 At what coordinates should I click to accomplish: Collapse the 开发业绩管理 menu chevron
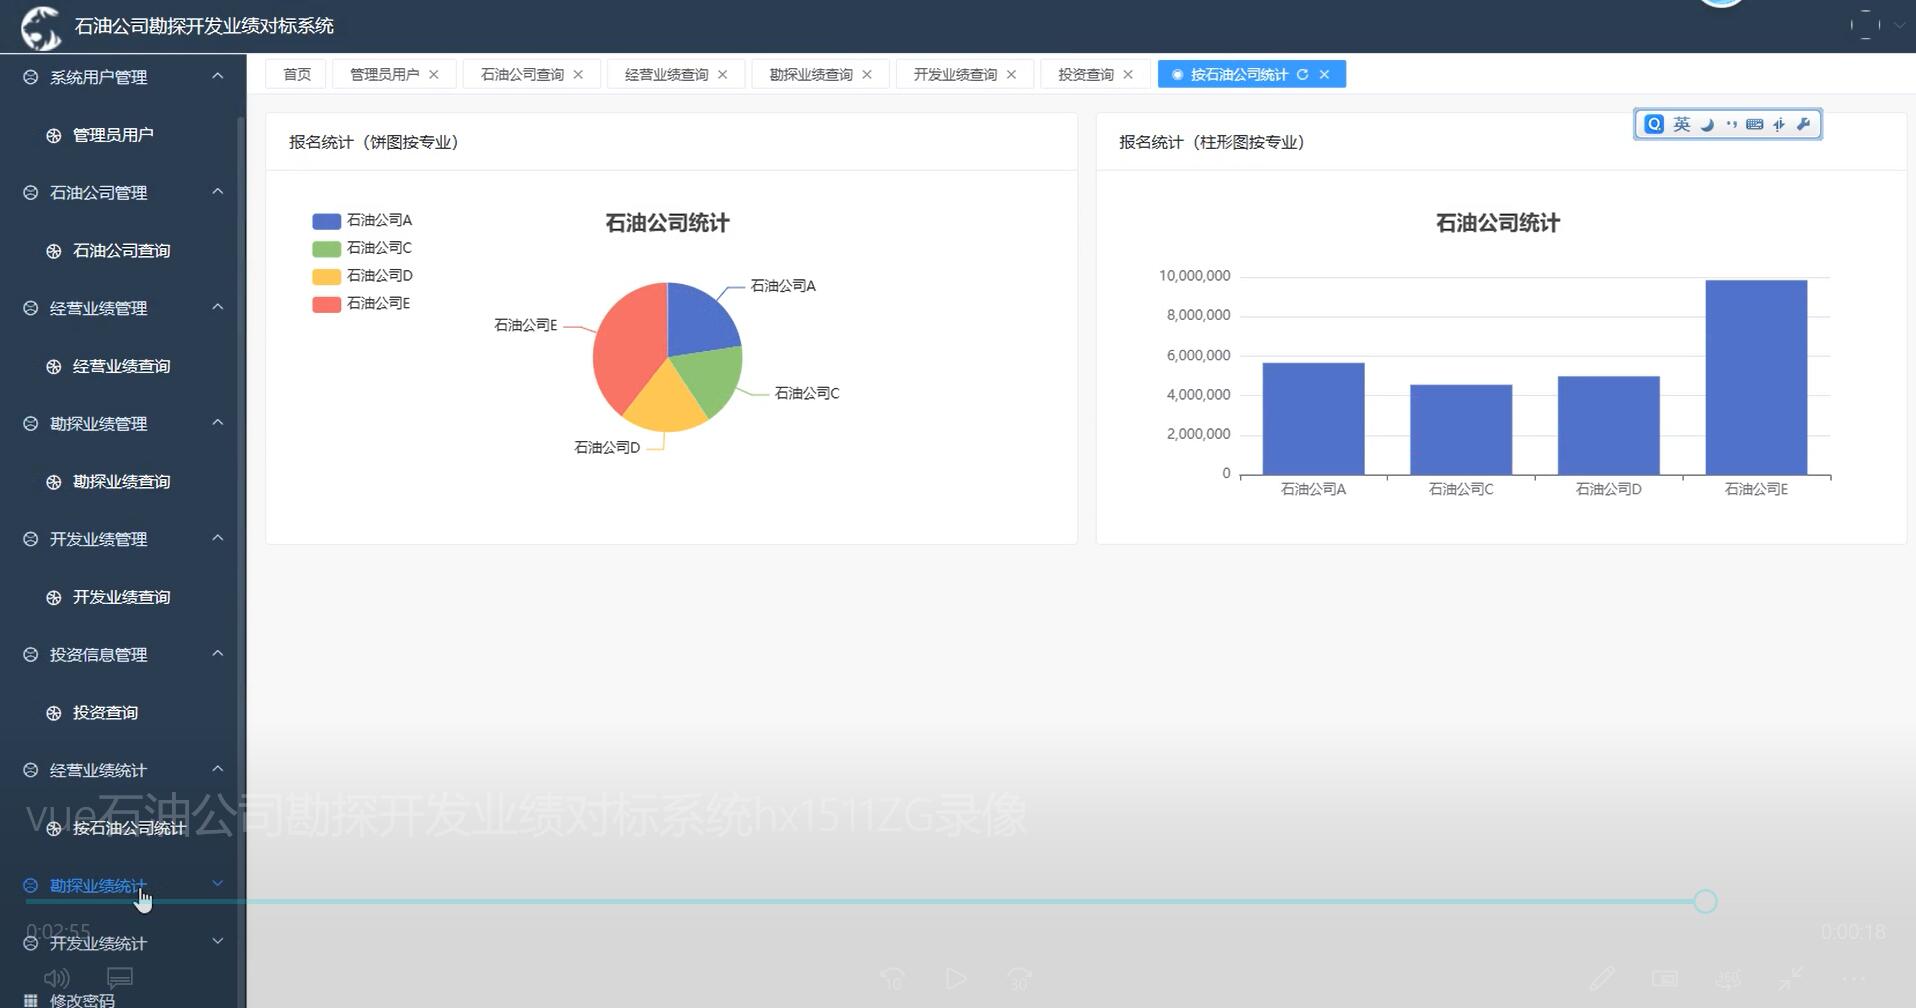(x=217, y=538)
